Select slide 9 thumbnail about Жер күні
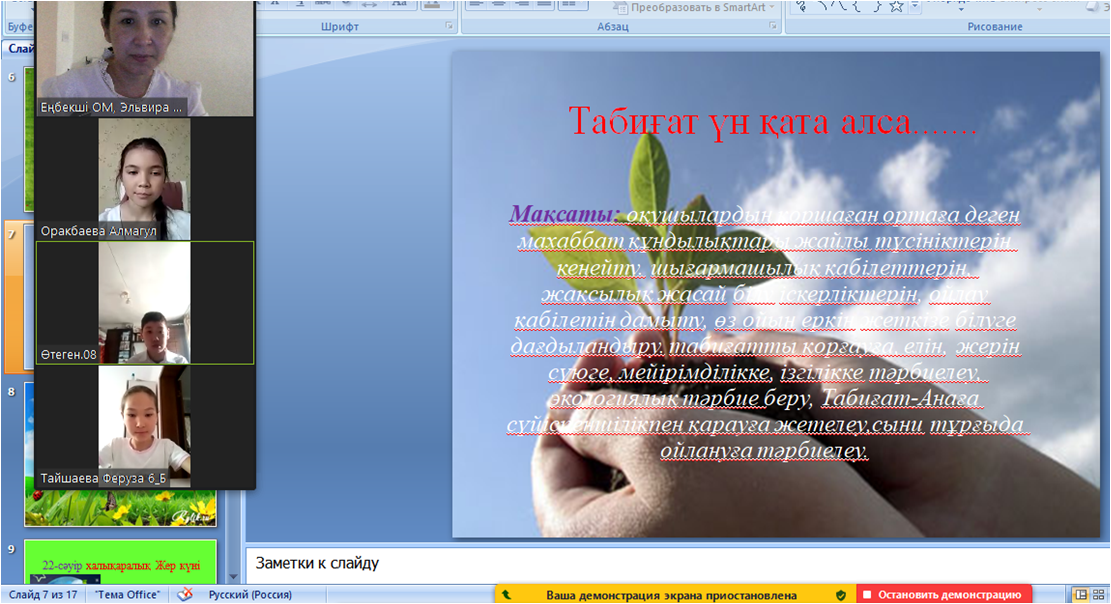This screenshot has width=1111, height=604. [119, 563]
